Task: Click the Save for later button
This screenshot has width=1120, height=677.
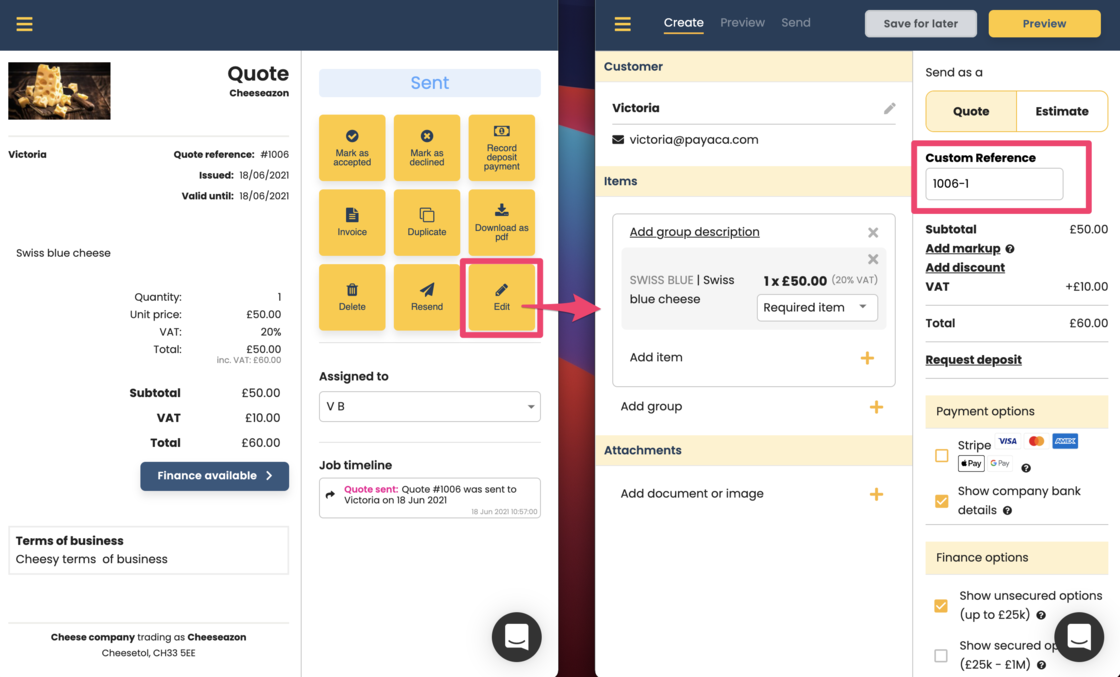Action: point(920,24)
